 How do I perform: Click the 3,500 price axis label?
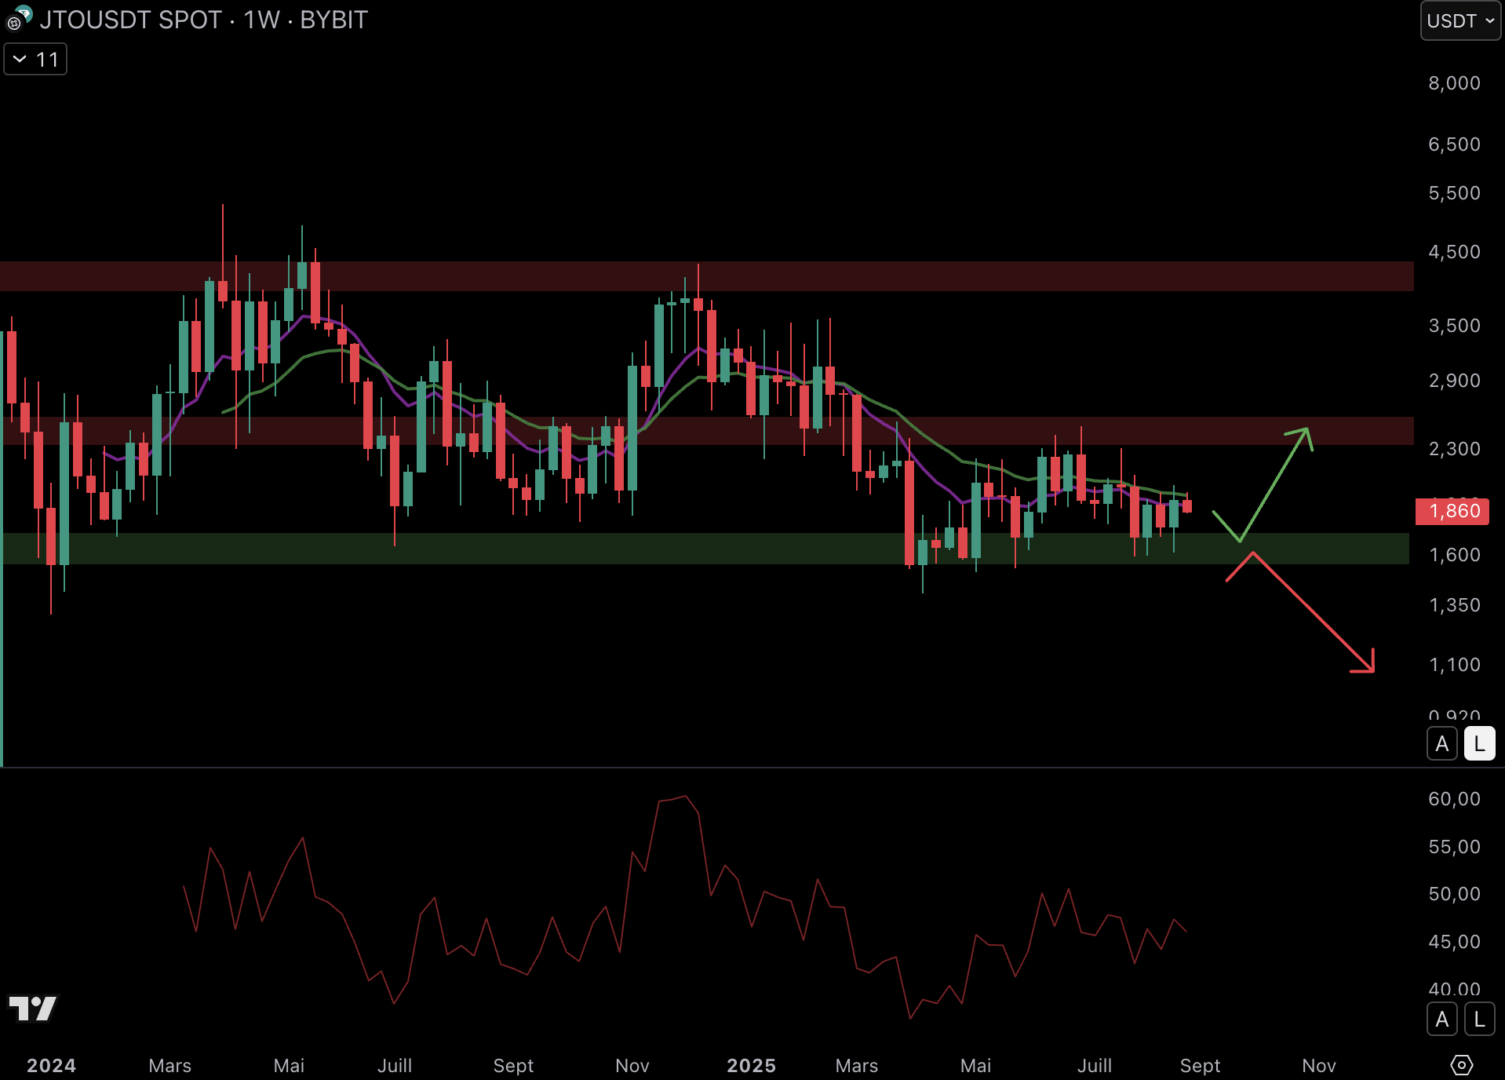1454,326
